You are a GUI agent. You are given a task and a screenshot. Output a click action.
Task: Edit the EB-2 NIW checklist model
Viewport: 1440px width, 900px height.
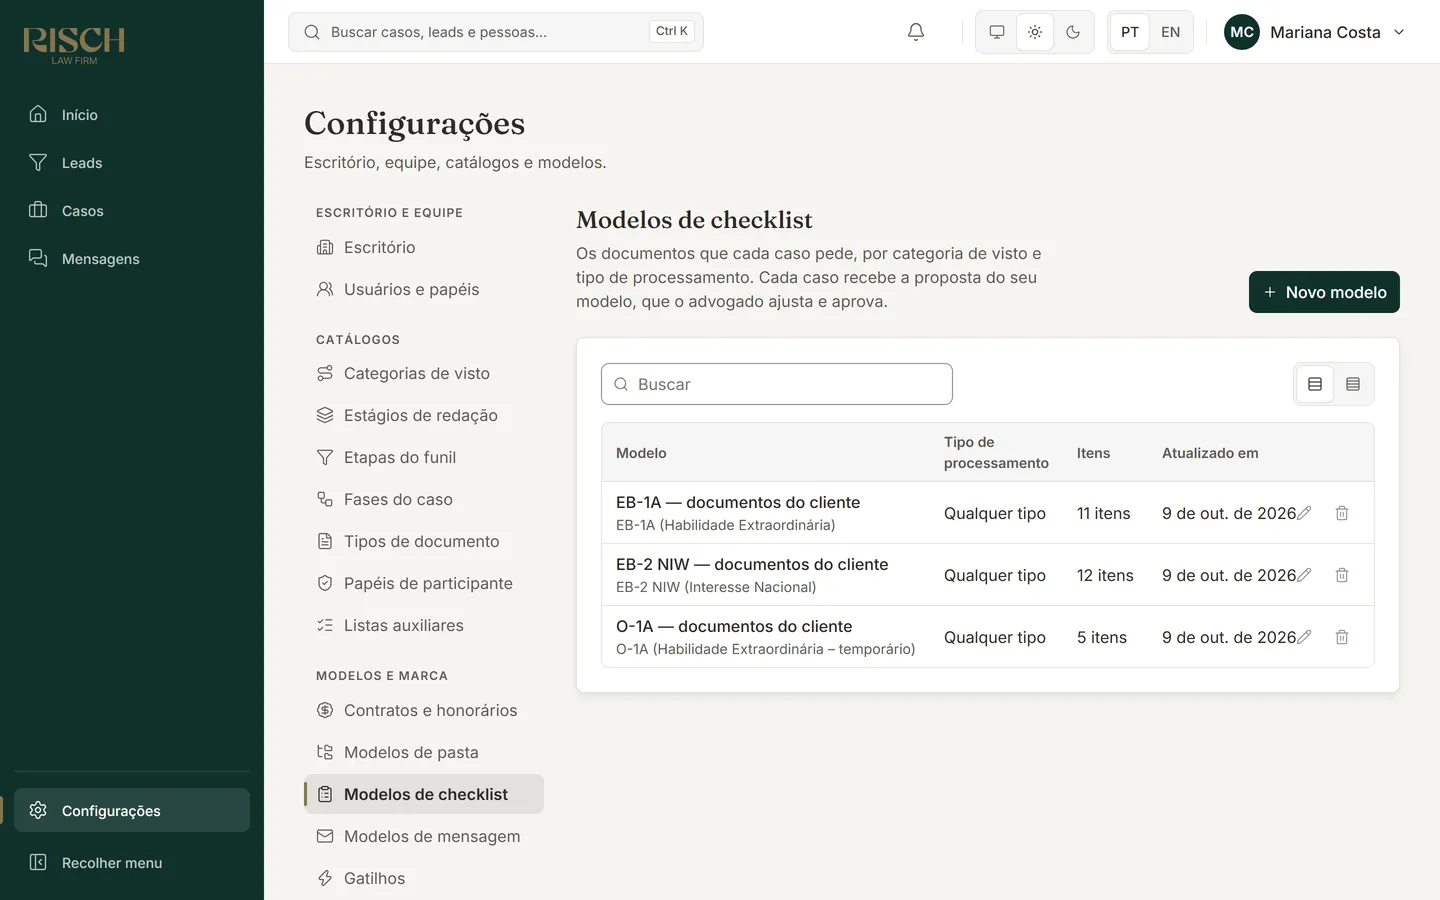(x=1304, y=575)
